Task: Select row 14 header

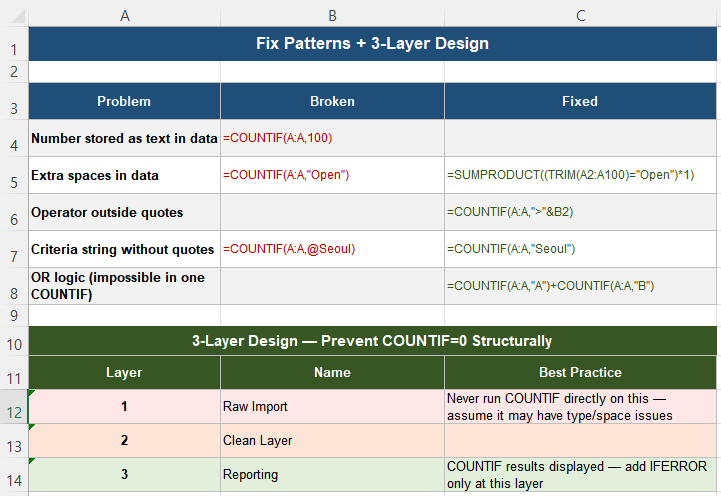Action: 14,474
